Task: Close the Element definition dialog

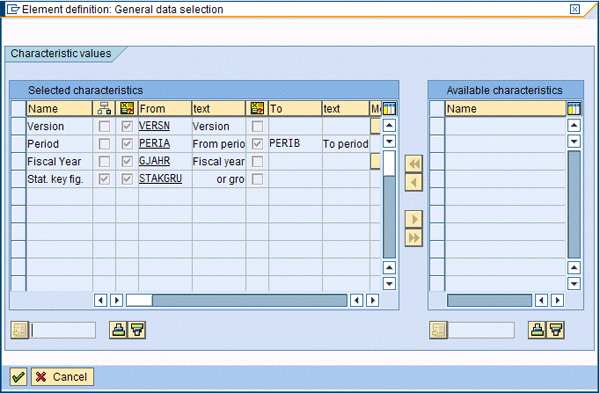Action: [x=575, y=9]
